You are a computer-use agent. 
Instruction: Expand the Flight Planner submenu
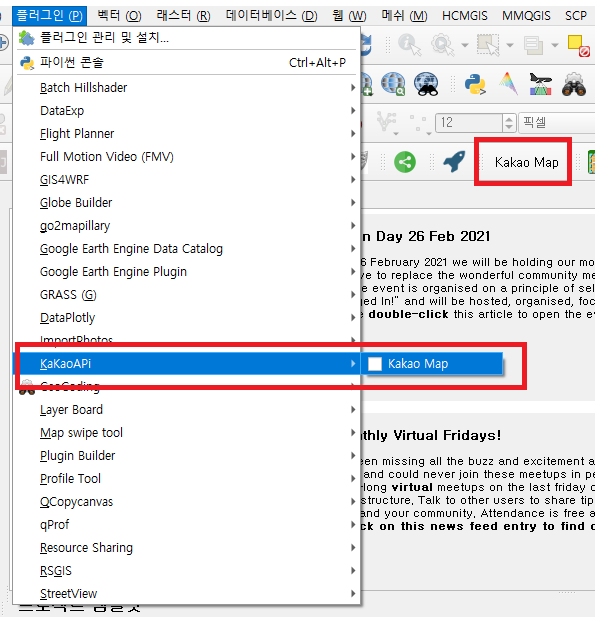(x=187, y=133)
